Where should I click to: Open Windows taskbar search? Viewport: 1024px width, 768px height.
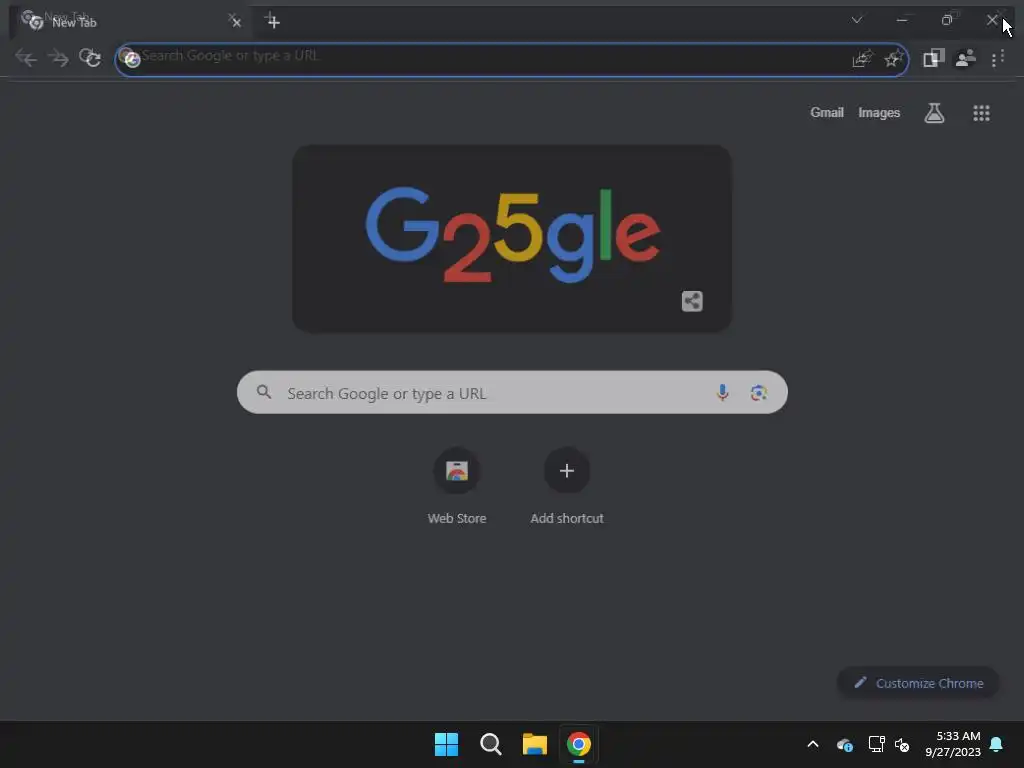coord(490,744)
